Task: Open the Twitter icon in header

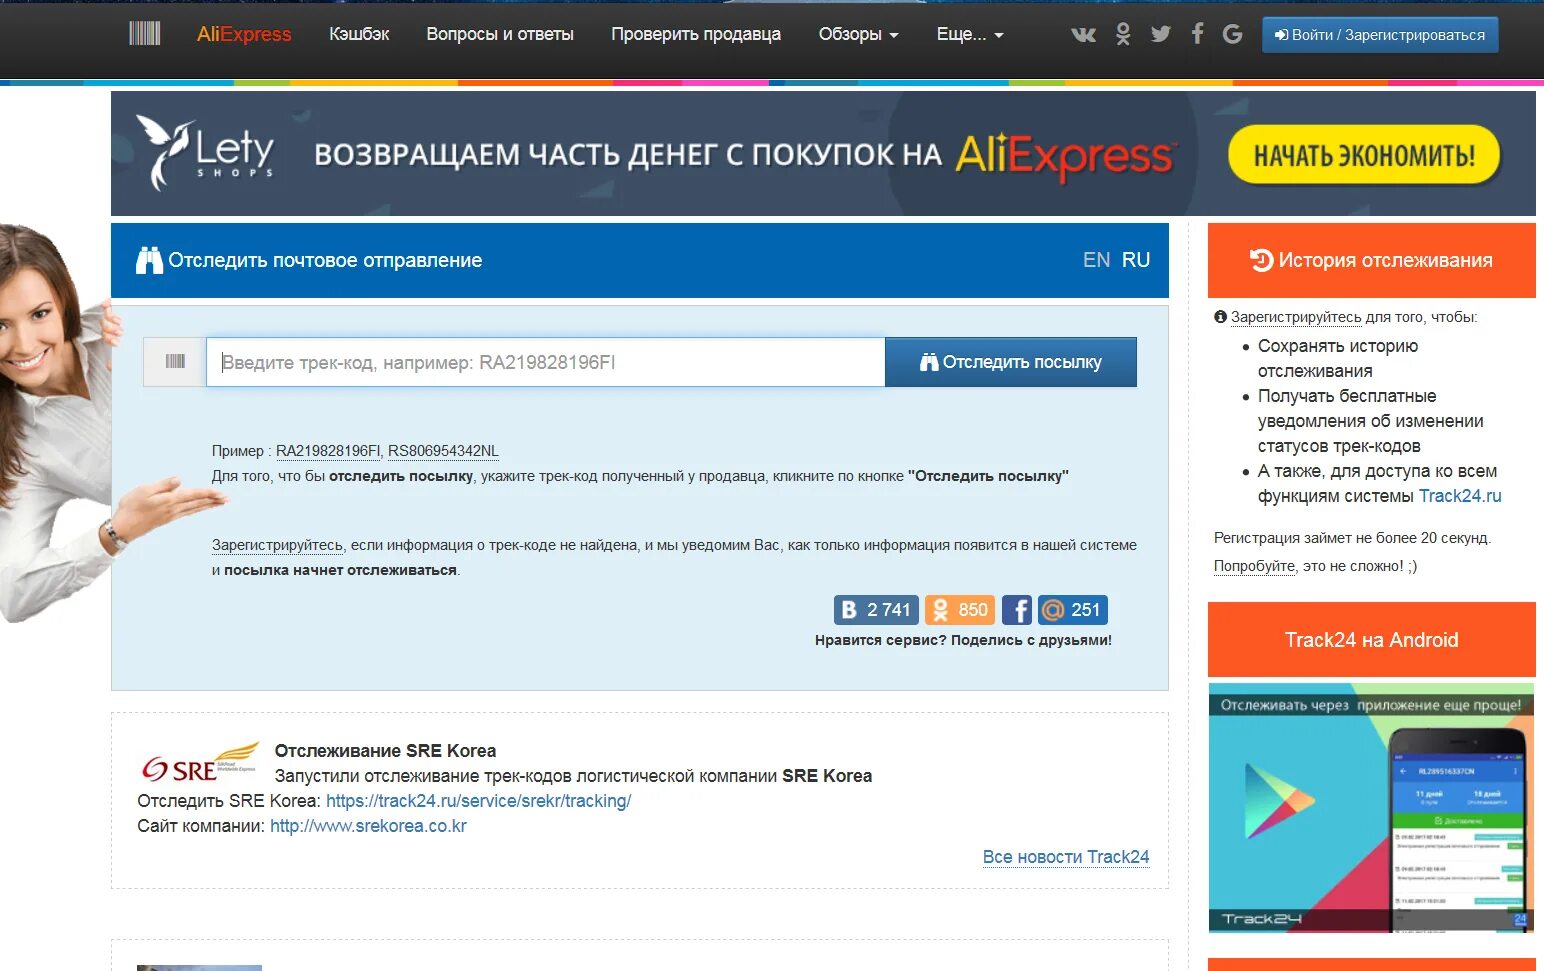Action: 1160,34
